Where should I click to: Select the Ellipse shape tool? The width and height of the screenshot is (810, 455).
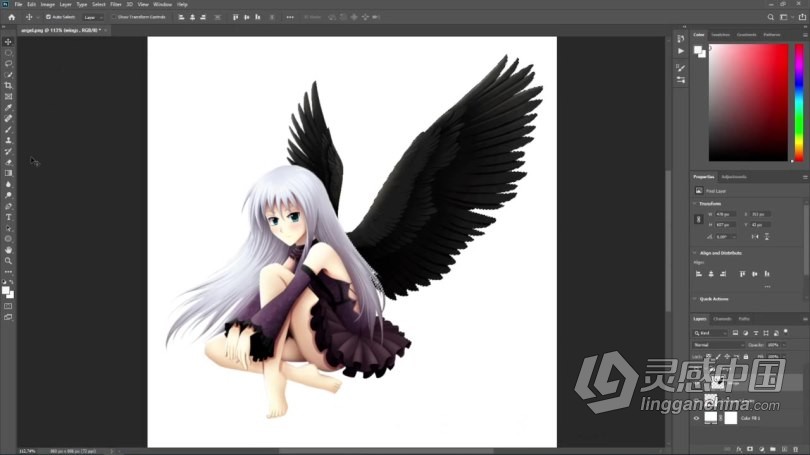click(8, 239)
